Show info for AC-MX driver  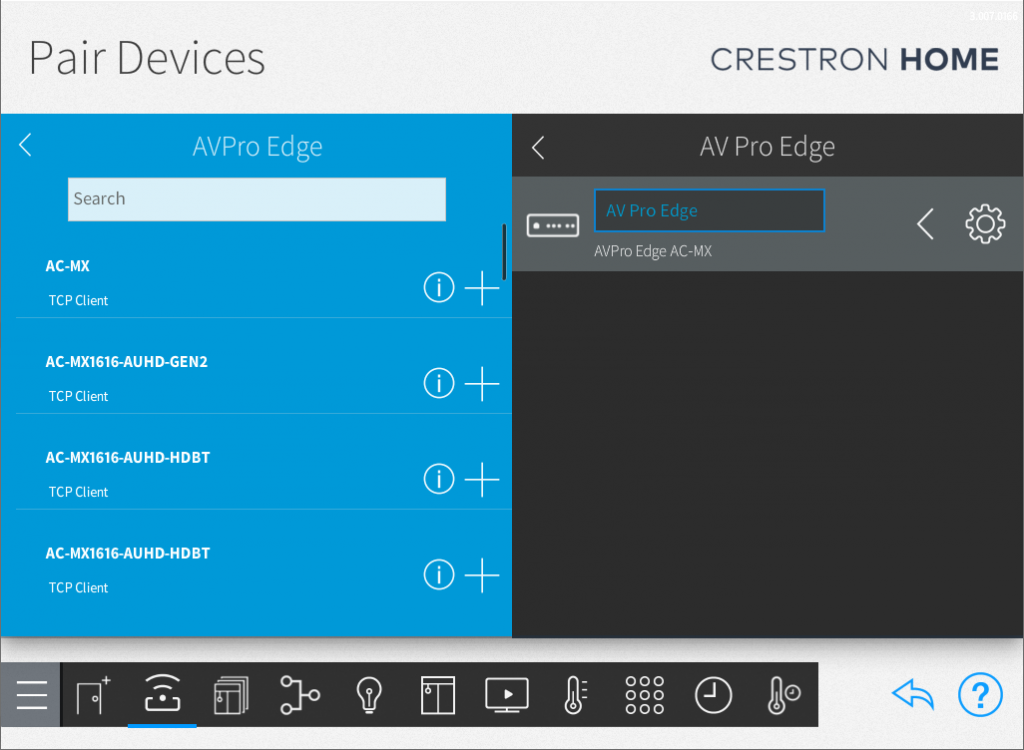(x=439, y=287)
